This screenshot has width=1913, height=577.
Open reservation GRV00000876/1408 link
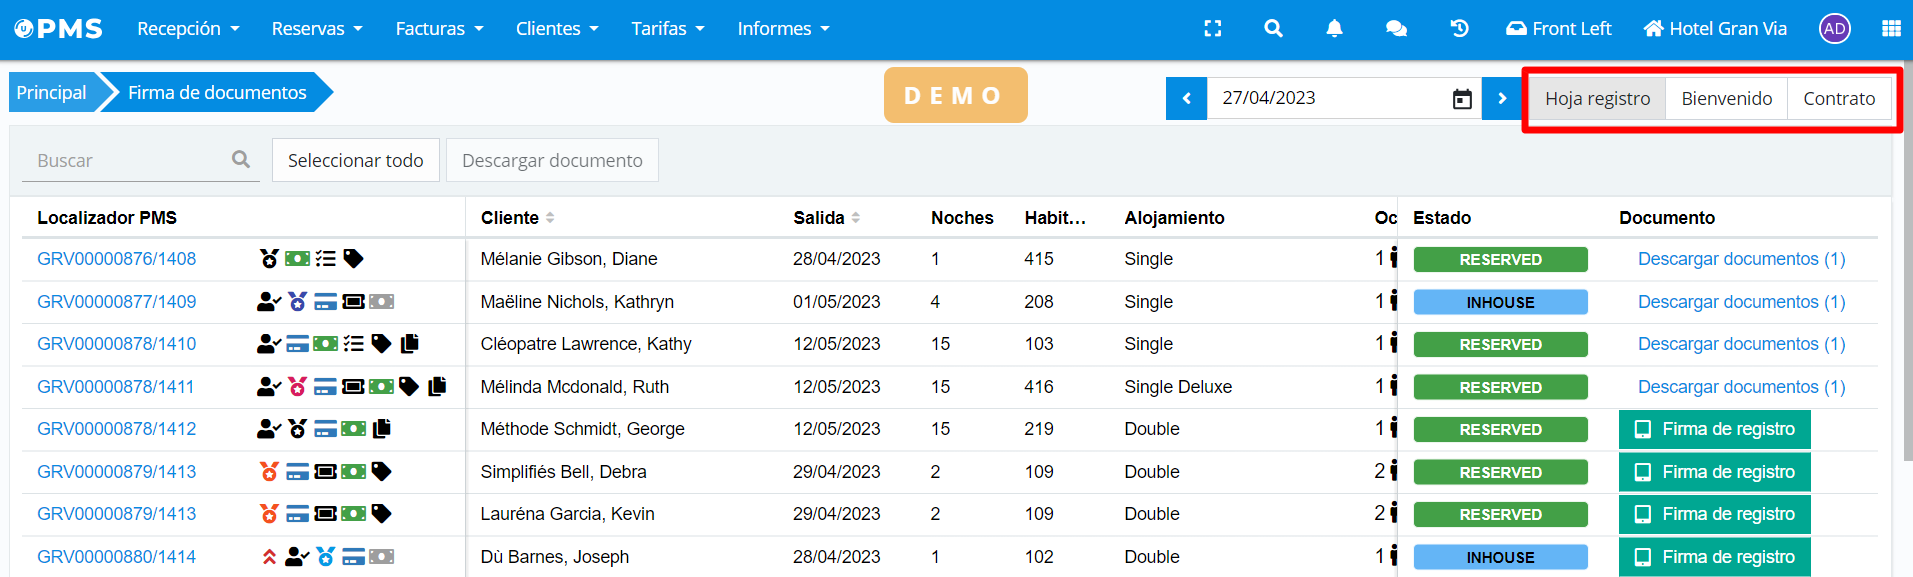116,259
